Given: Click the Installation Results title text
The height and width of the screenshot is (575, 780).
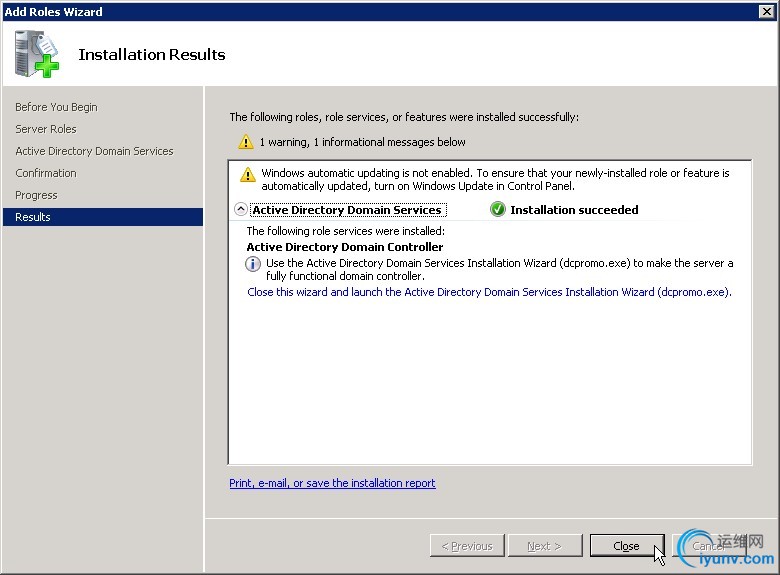Looking at the screenshot, I should point(152,54).
